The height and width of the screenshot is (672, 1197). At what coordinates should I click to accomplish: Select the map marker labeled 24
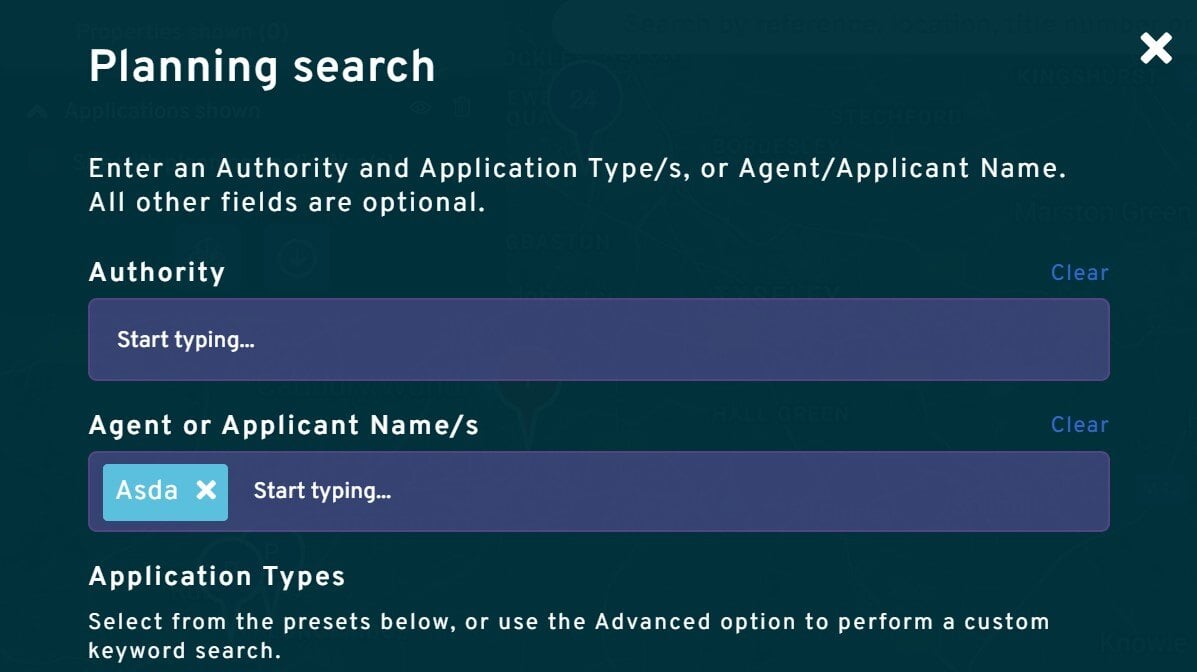point(583,100)
